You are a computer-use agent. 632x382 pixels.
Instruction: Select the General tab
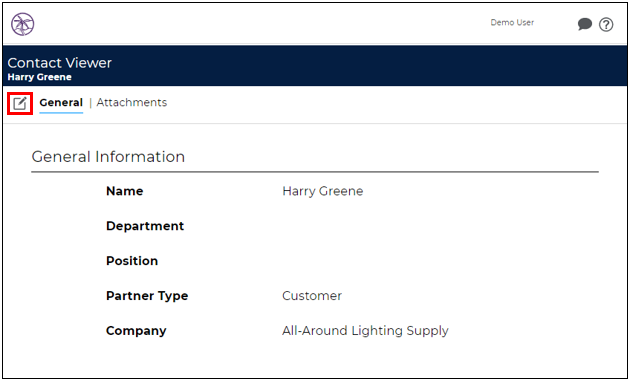click(x=61, y=102)
